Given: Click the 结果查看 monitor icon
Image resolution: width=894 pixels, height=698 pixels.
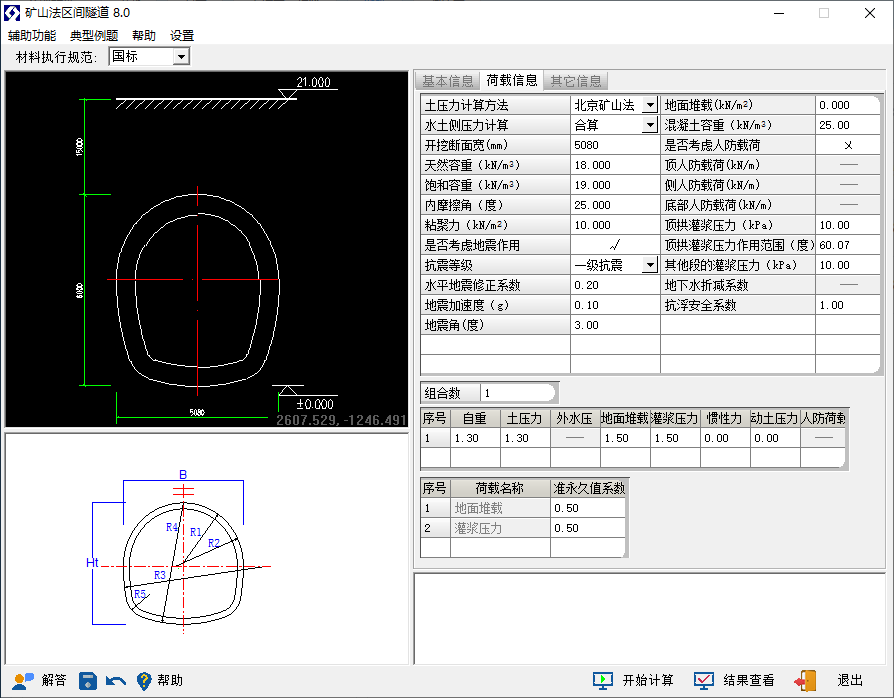Looking at the screenshot, I should pos(704,680).
